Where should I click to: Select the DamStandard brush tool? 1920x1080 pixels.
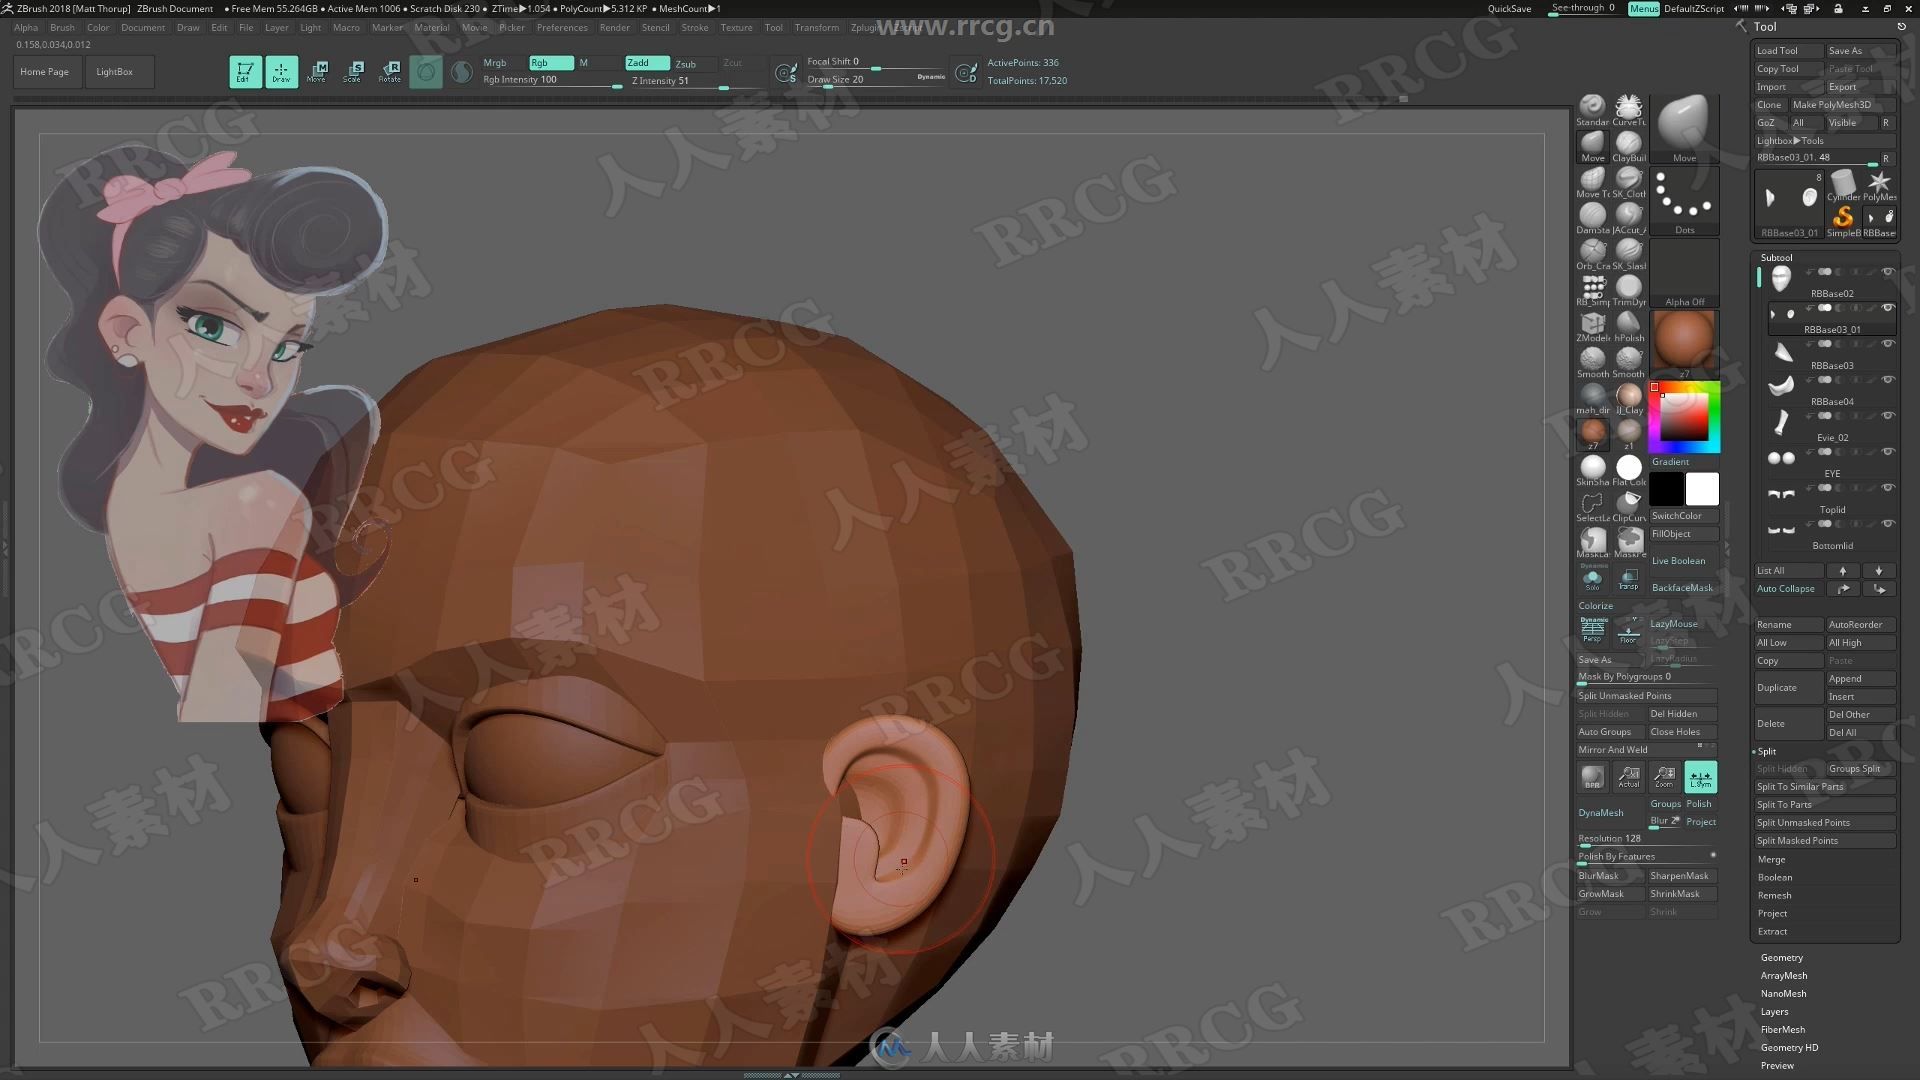tap(1592, 215)
